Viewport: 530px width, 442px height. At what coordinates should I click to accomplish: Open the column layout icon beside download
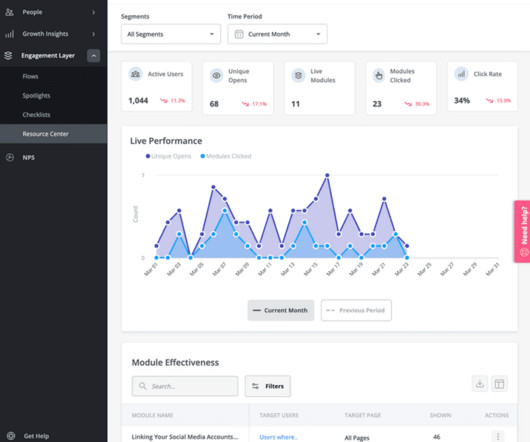(499, 384)
